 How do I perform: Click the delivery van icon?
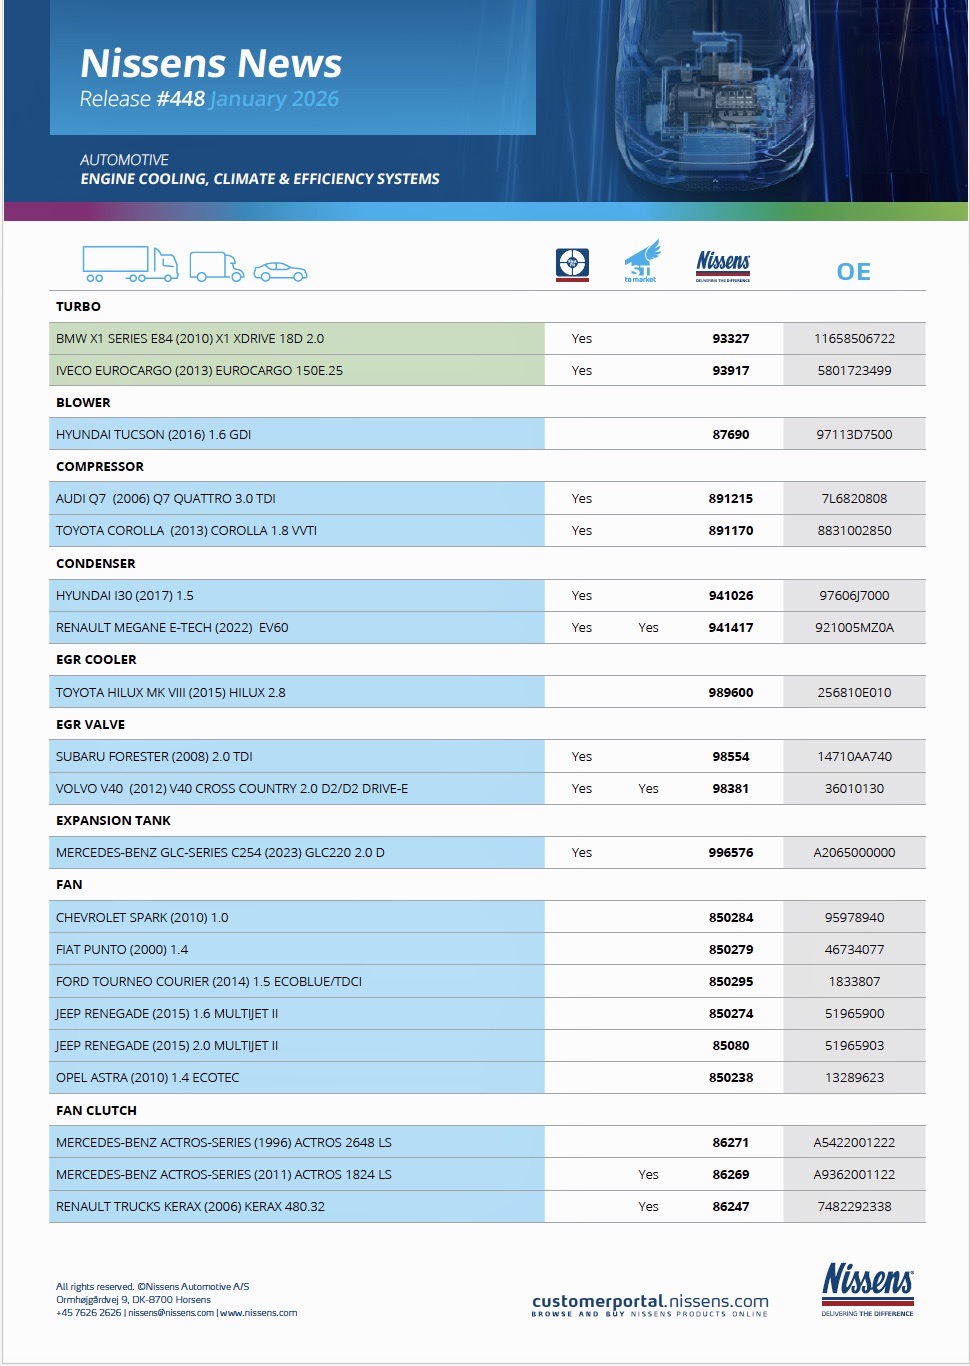(x=216, y=266)
